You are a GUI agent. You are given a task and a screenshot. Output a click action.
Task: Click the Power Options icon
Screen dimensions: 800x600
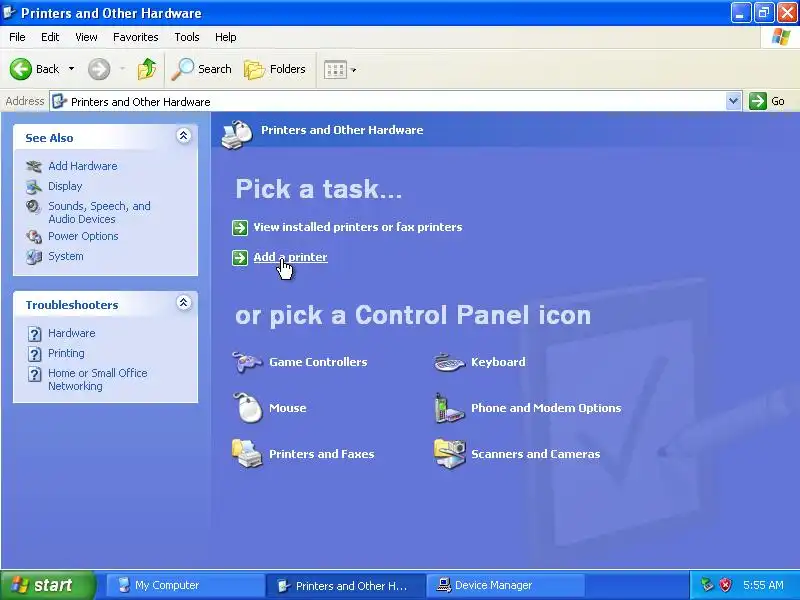(x=34, y=236)
